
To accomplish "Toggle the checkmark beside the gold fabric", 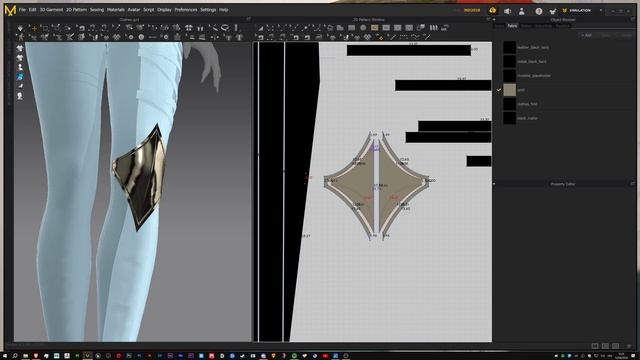I will [x=499, y=89].
